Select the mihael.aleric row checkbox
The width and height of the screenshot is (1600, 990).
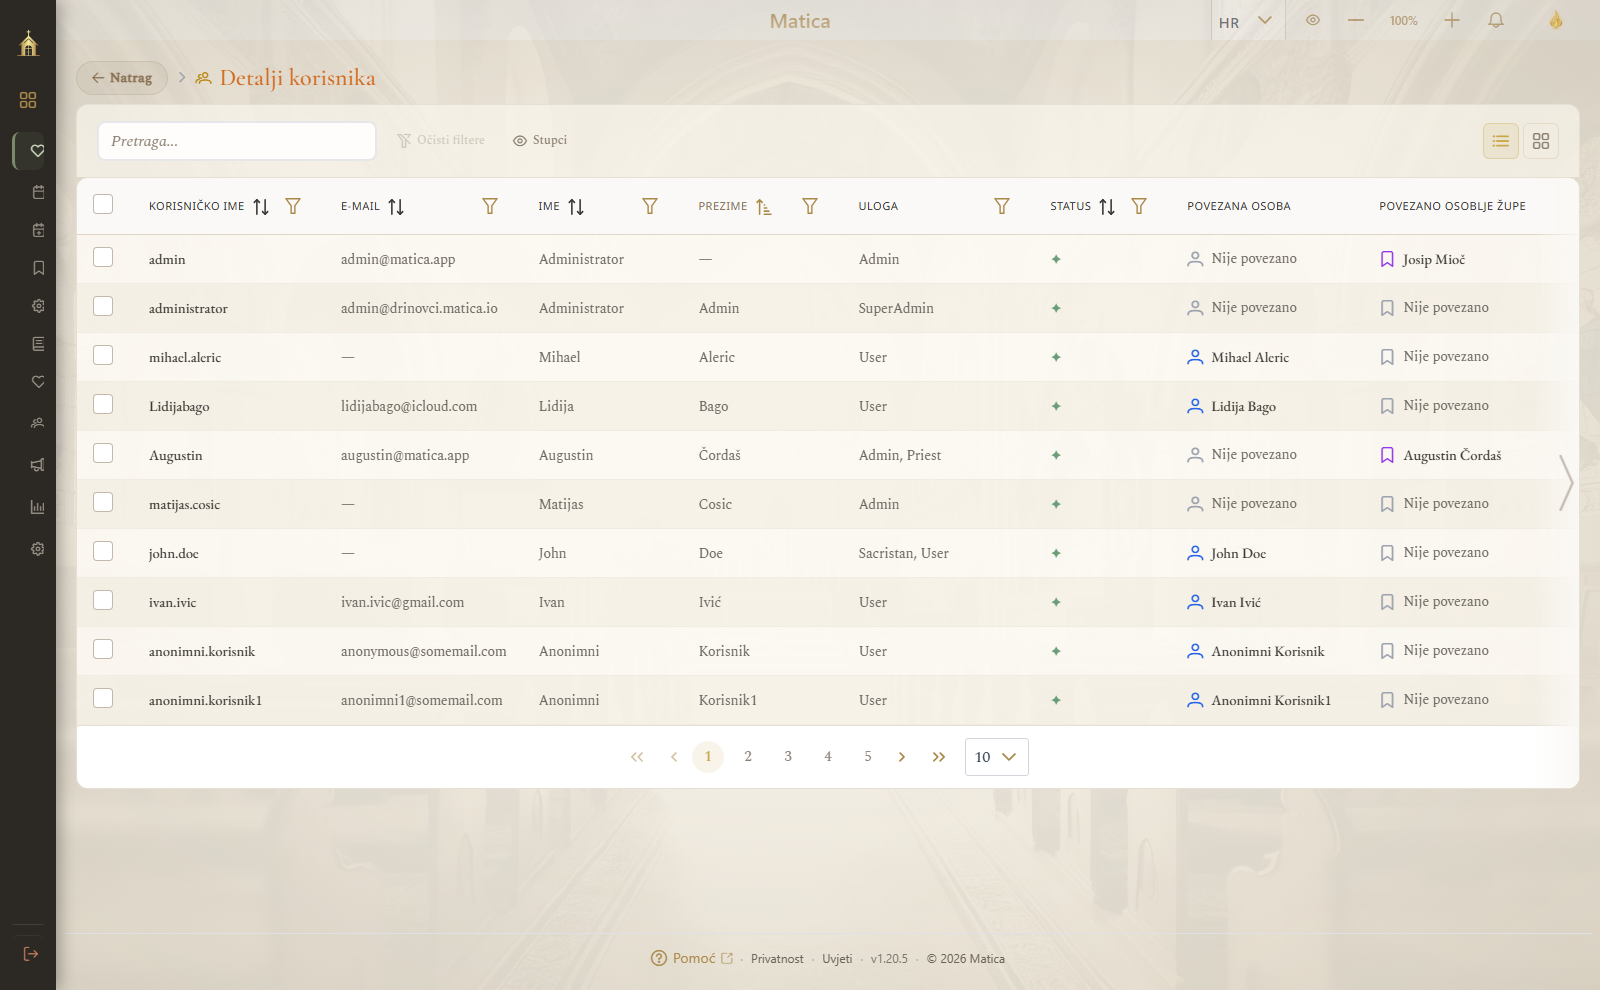coord(103,355)
